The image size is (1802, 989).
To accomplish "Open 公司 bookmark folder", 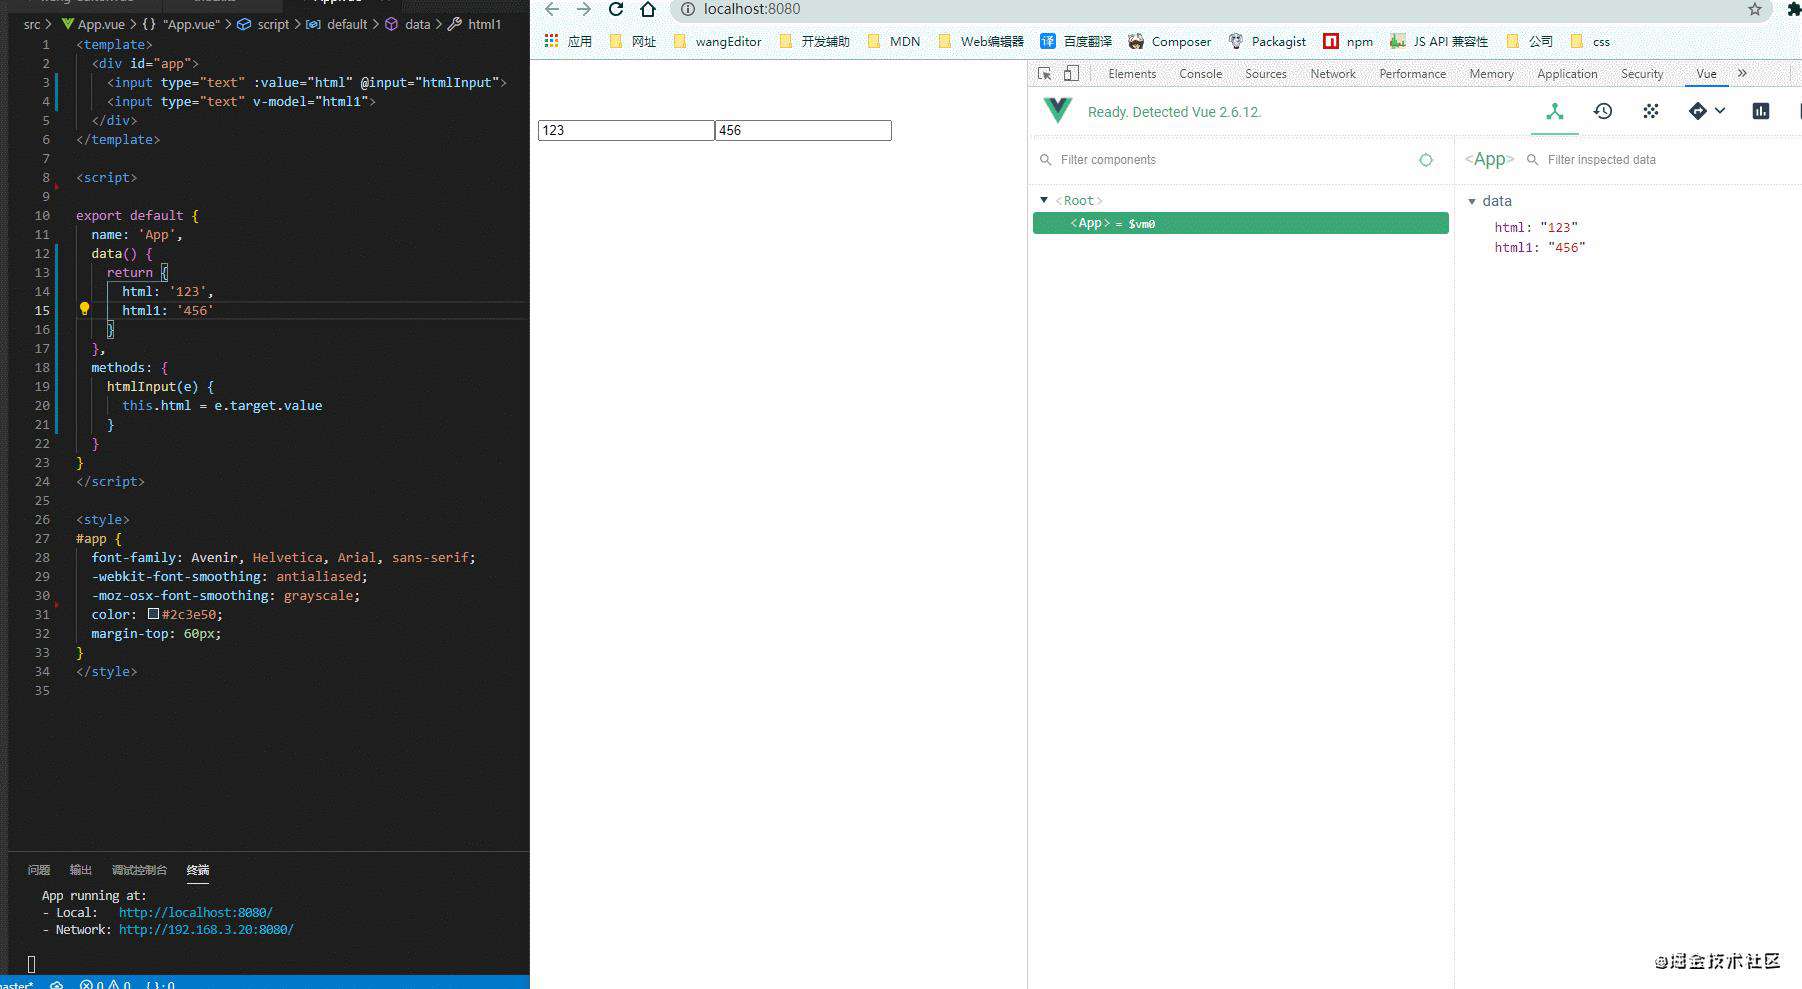I will [x=1529, y=41].
